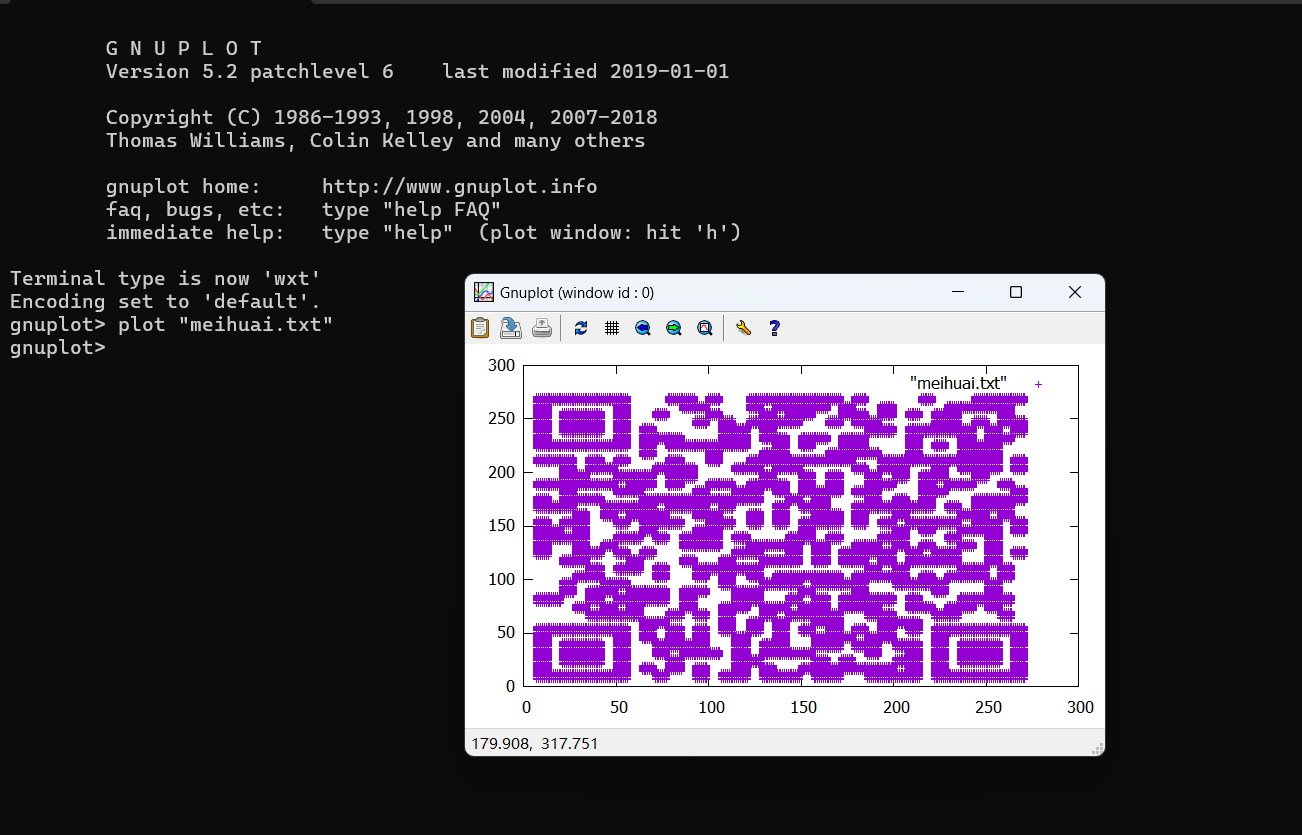This screenshot has width=1302, height=835.
Task: Toggle the grid on the plot
Action: tap(612, 327)
